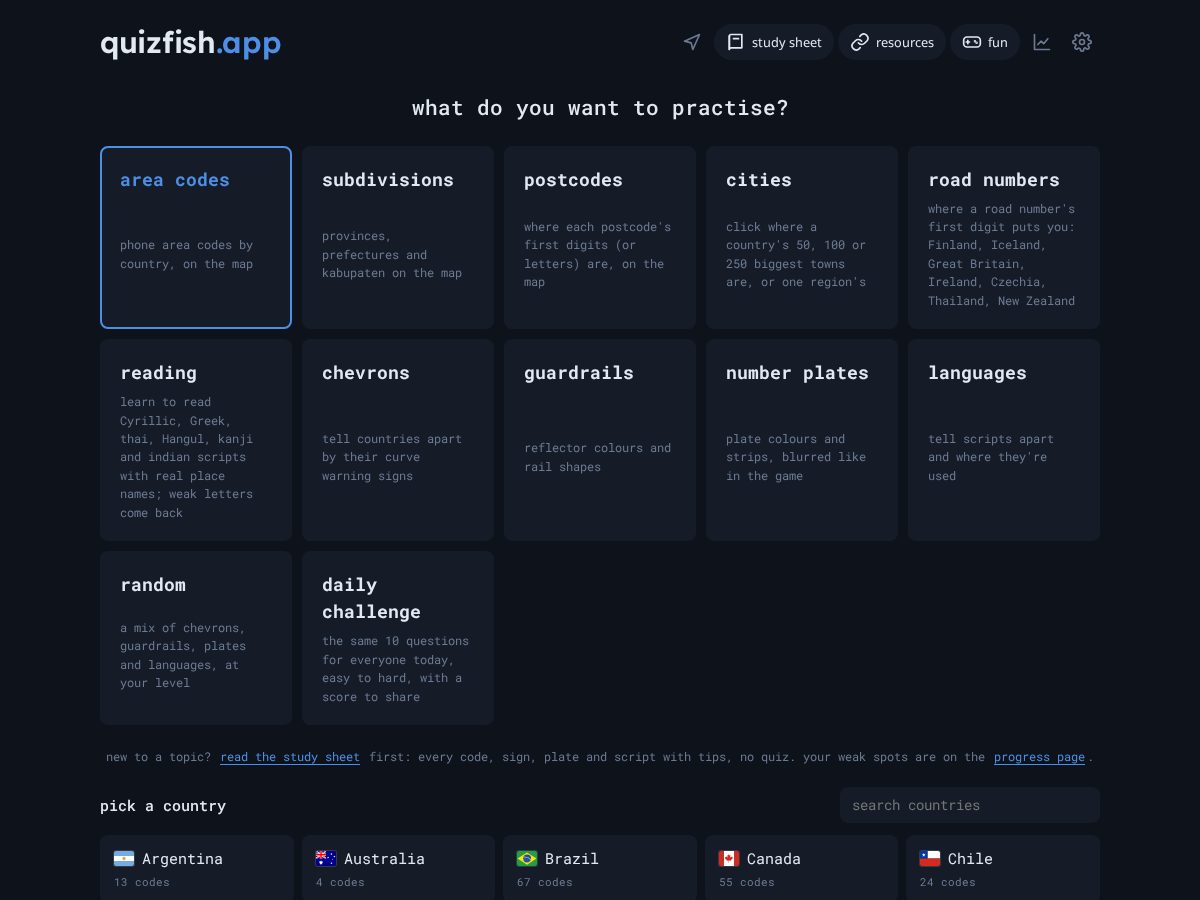Click the '67 codes' label

pos(545,882)
